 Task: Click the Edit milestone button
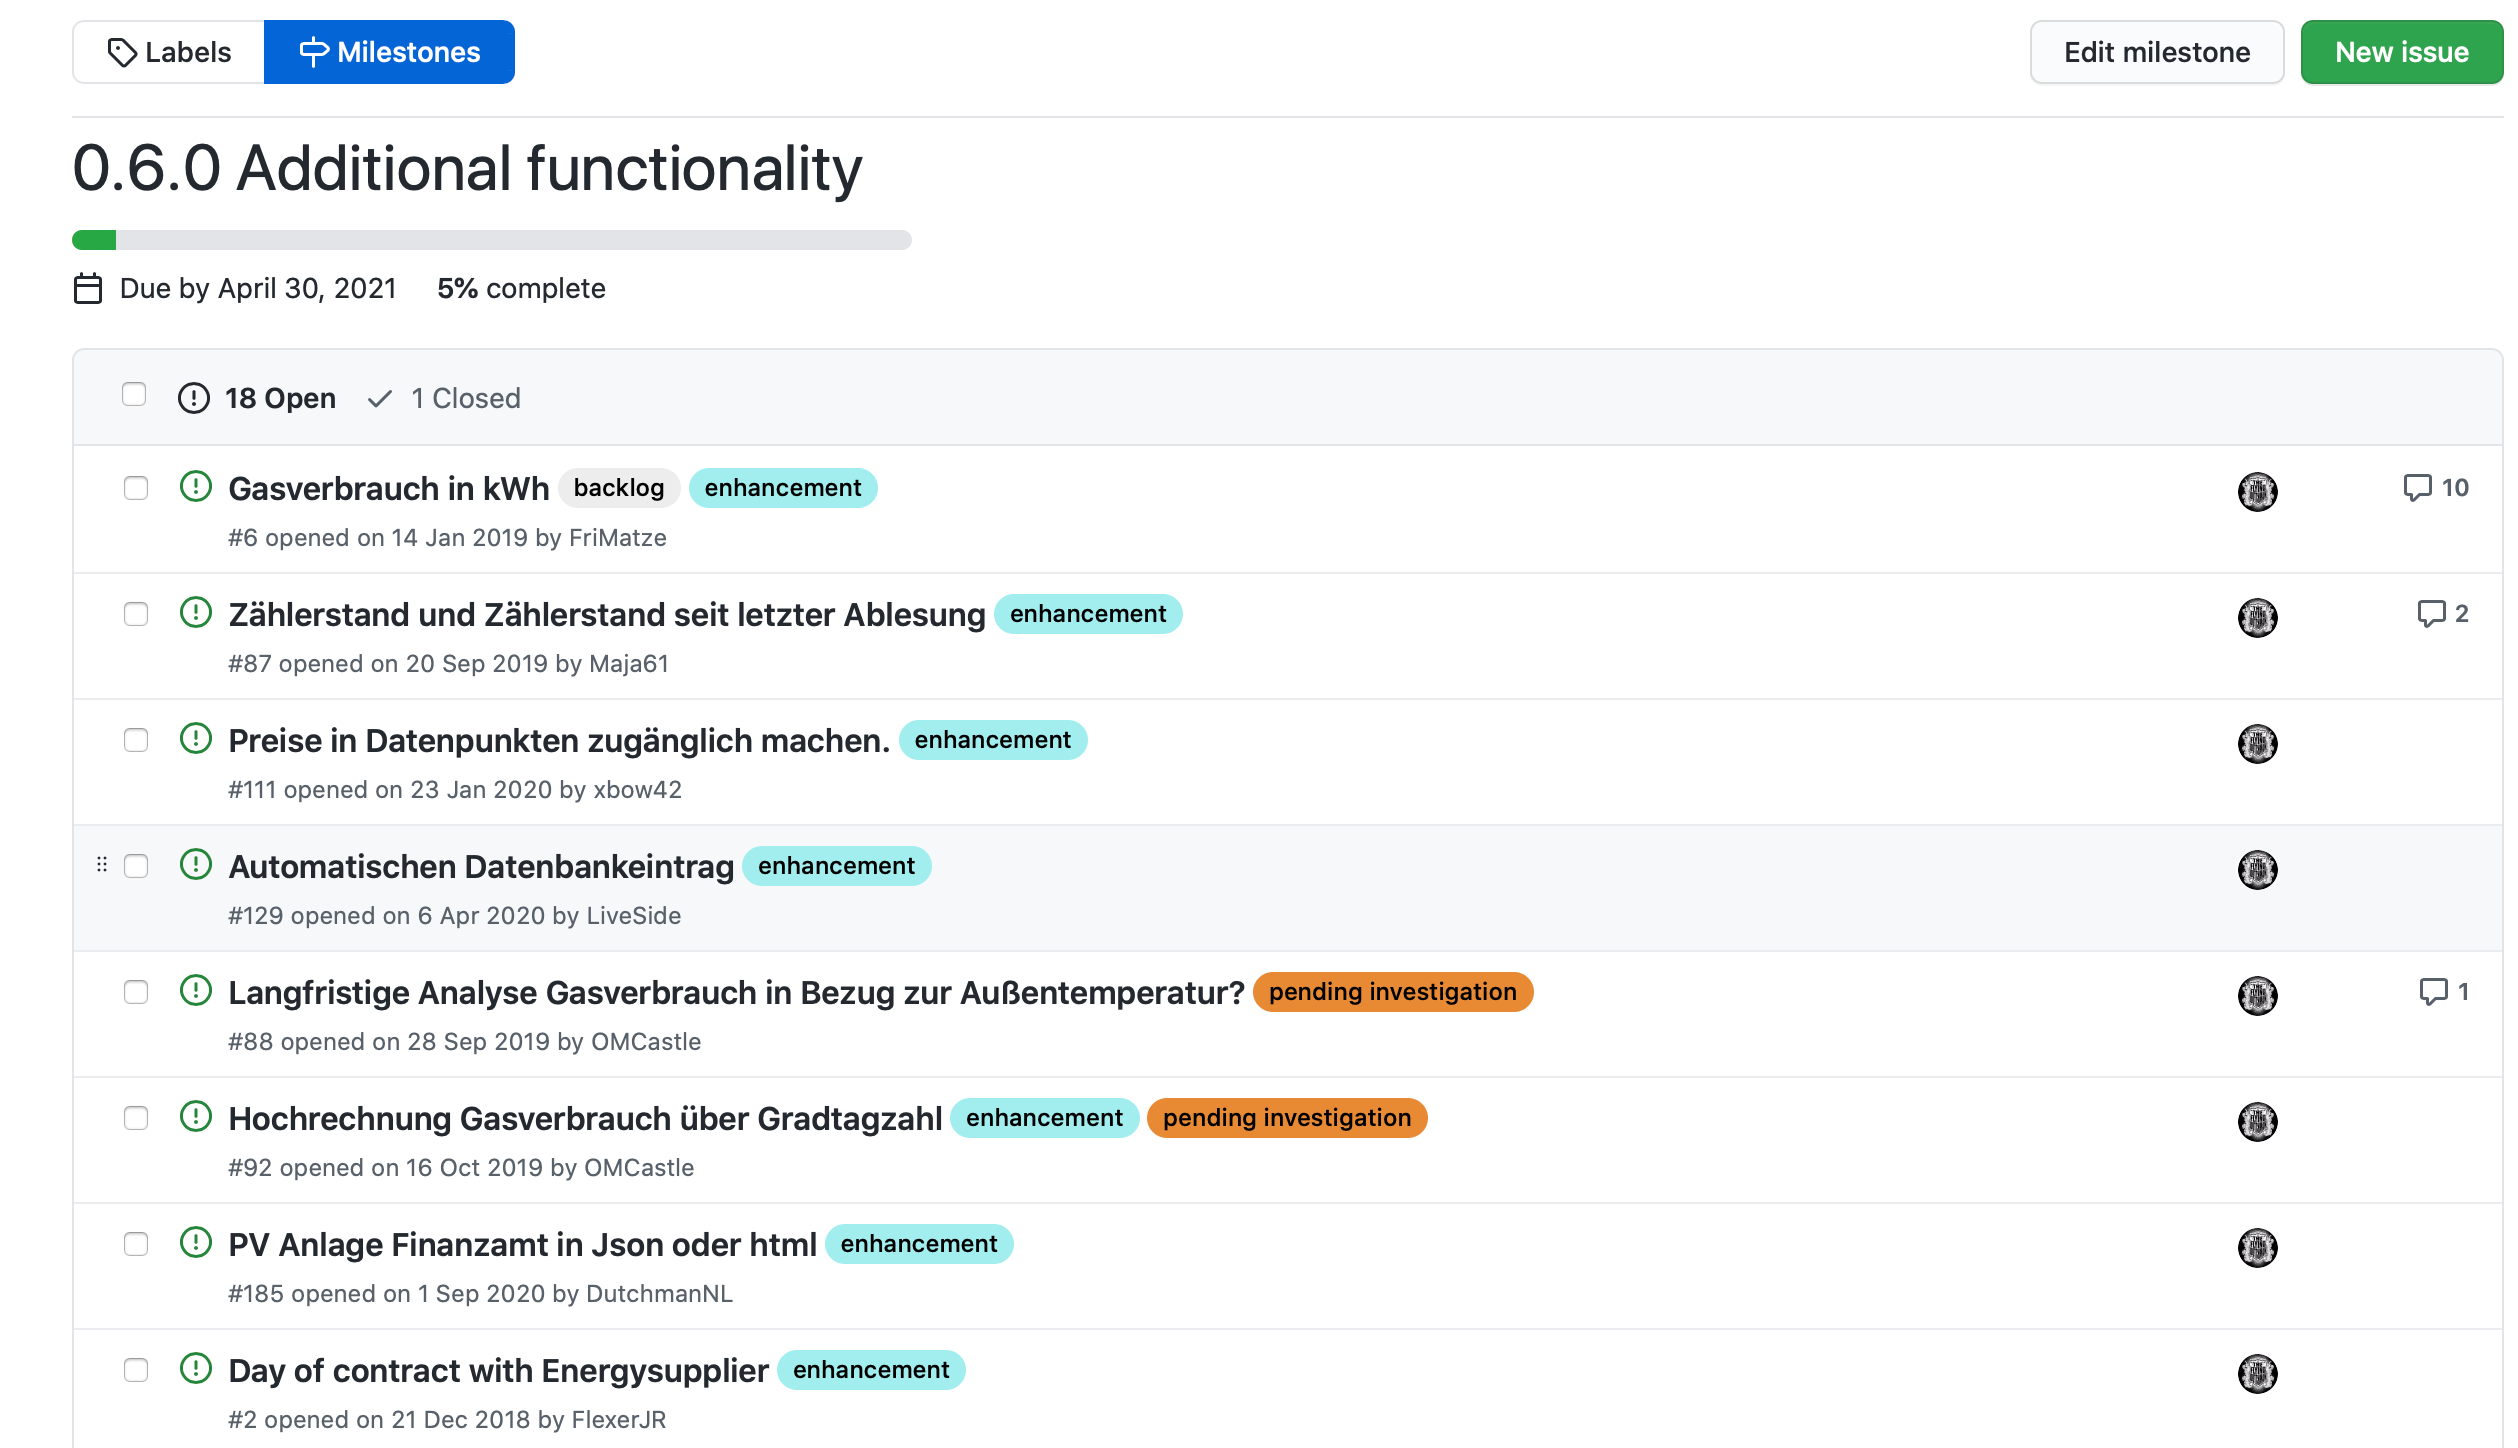click(x=2156, y=52)
